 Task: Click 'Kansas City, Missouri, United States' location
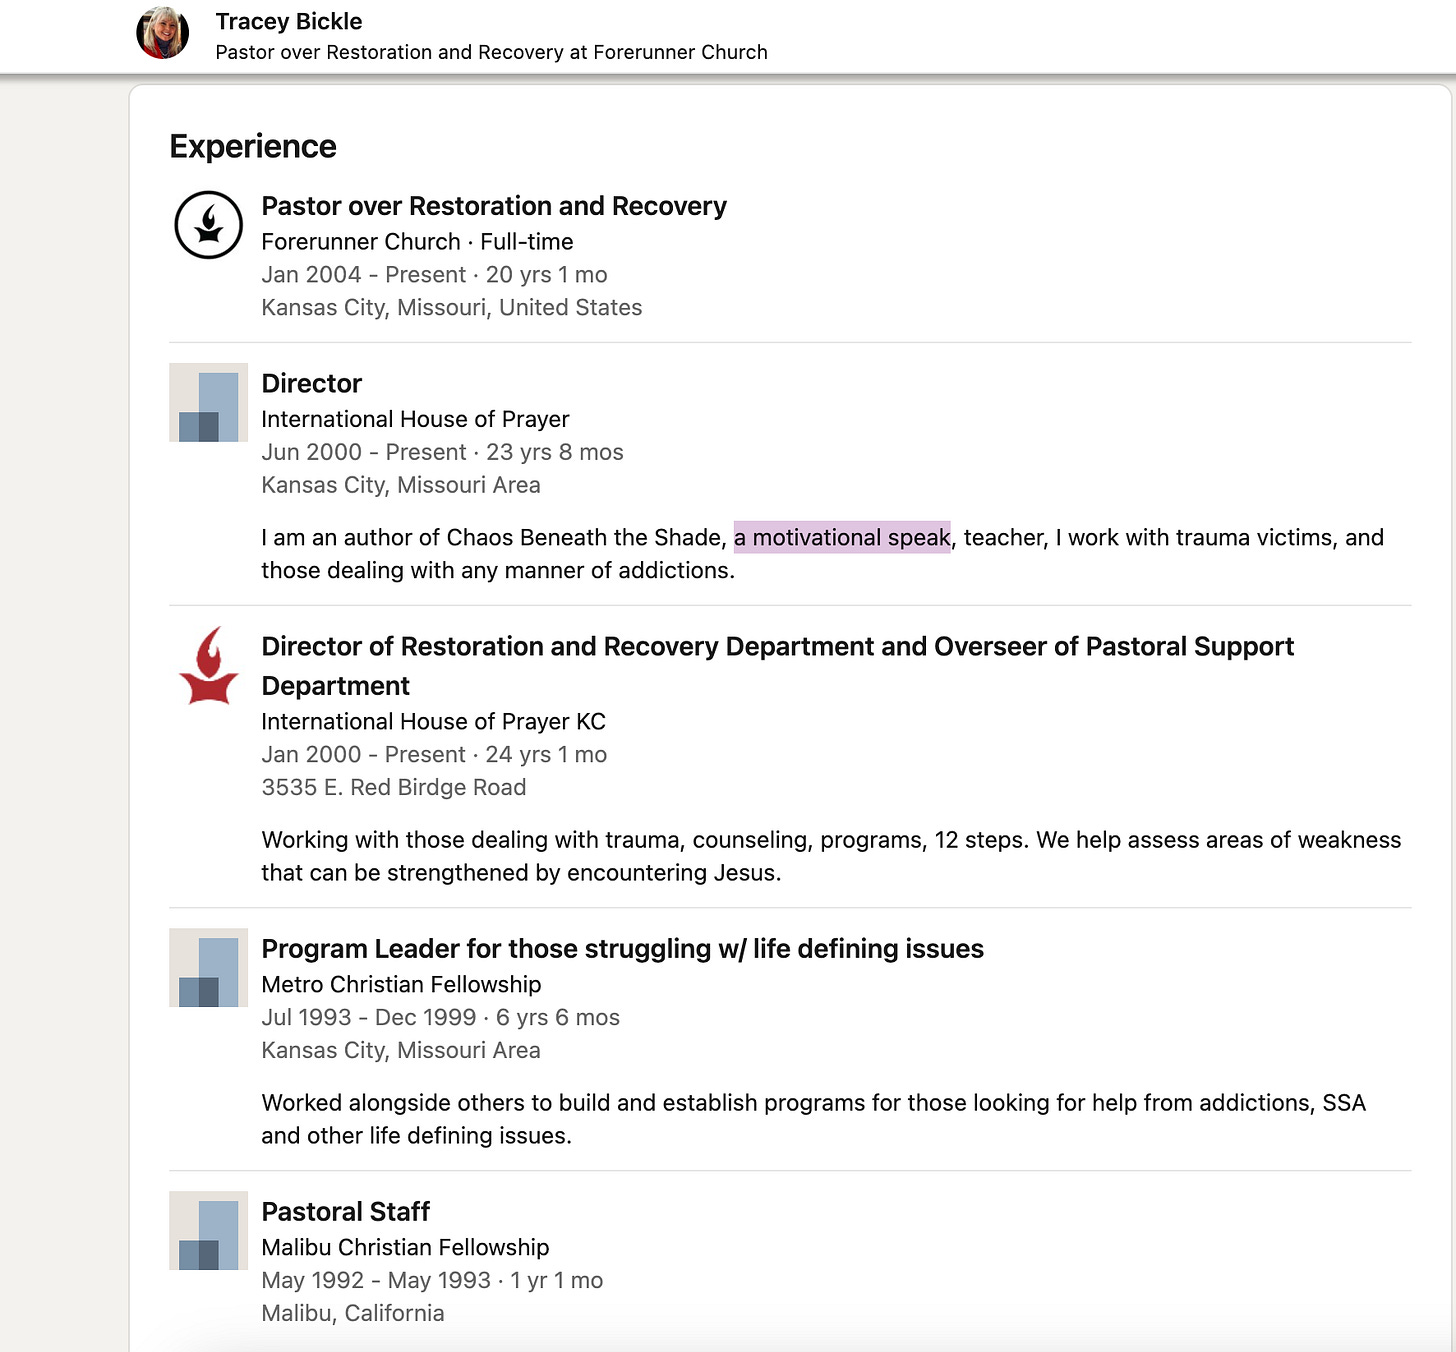coord(452,308)
